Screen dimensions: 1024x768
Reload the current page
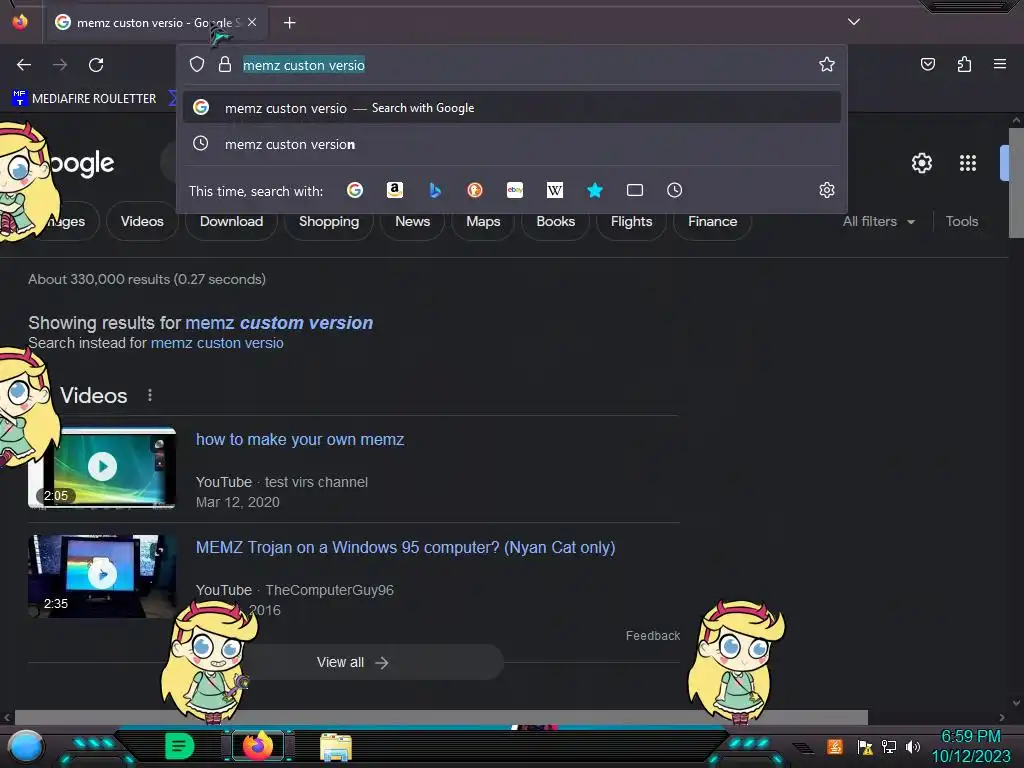(x=96, y=65)
